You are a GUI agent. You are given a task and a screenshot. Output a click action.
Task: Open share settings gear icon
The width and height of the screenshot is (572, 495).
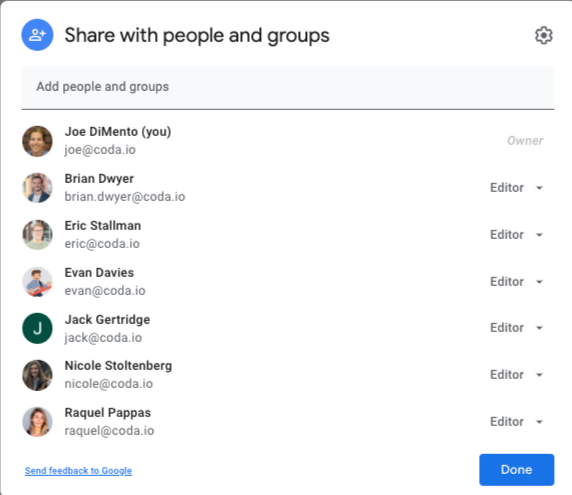[x=544, y=35]
